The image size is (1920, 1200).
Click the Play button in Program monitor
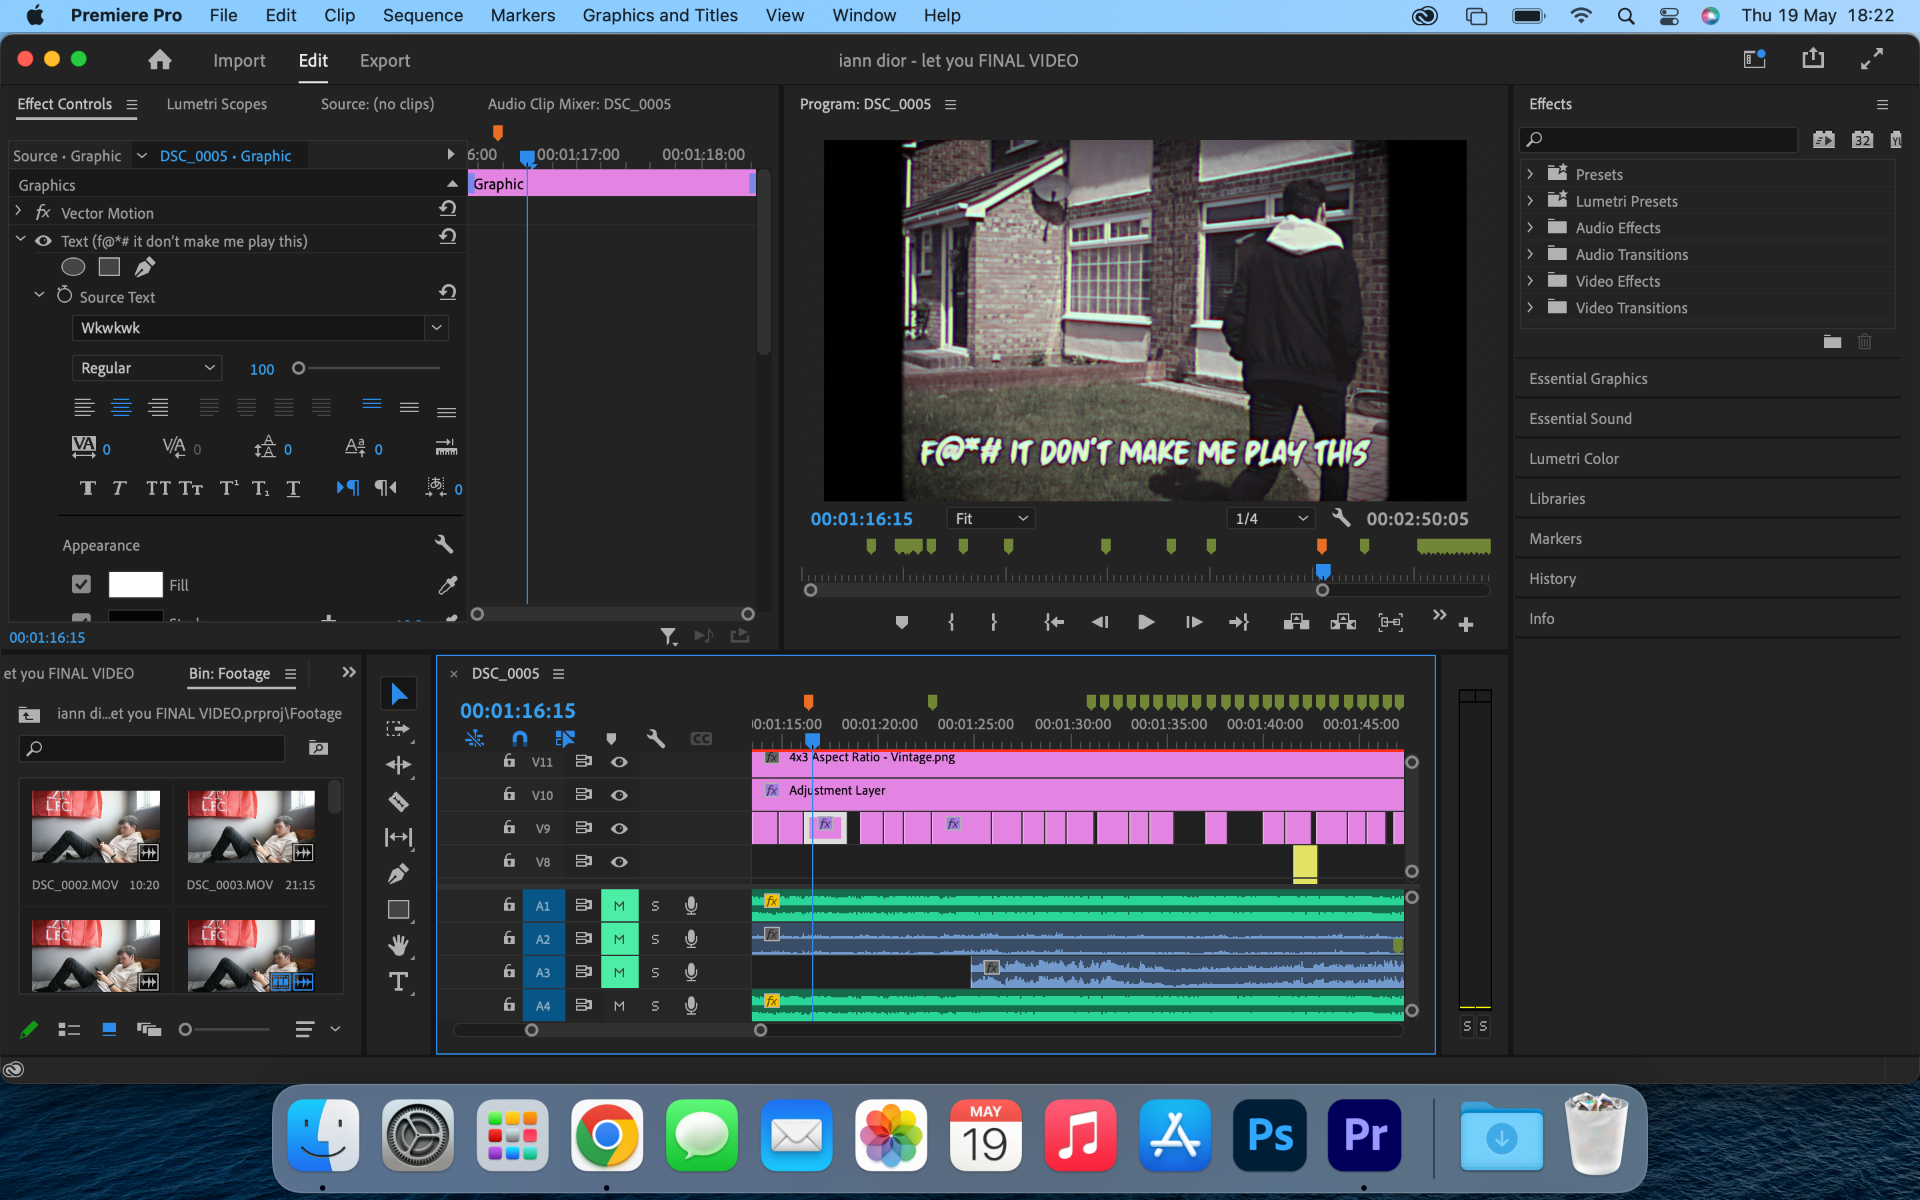pyautogui.click(x=1146, y=622)
